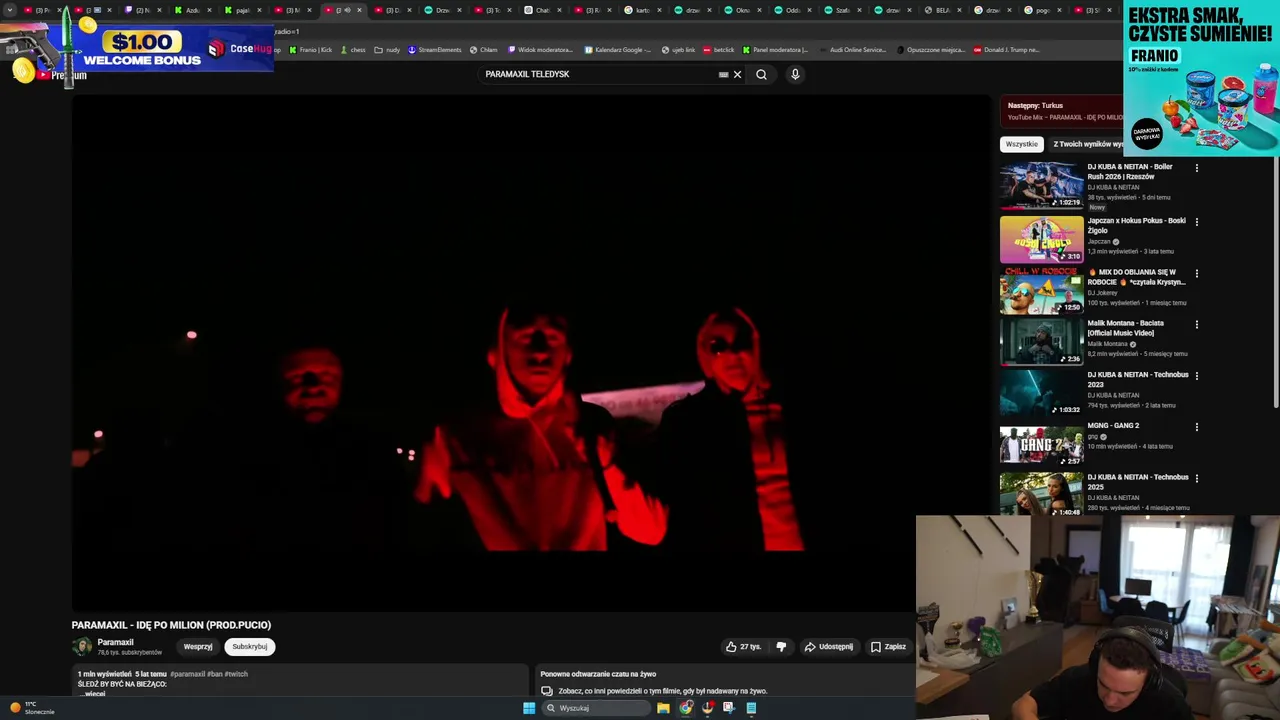
Task: Switch to the Chat browser tab
Action: (x=541, y=10)
